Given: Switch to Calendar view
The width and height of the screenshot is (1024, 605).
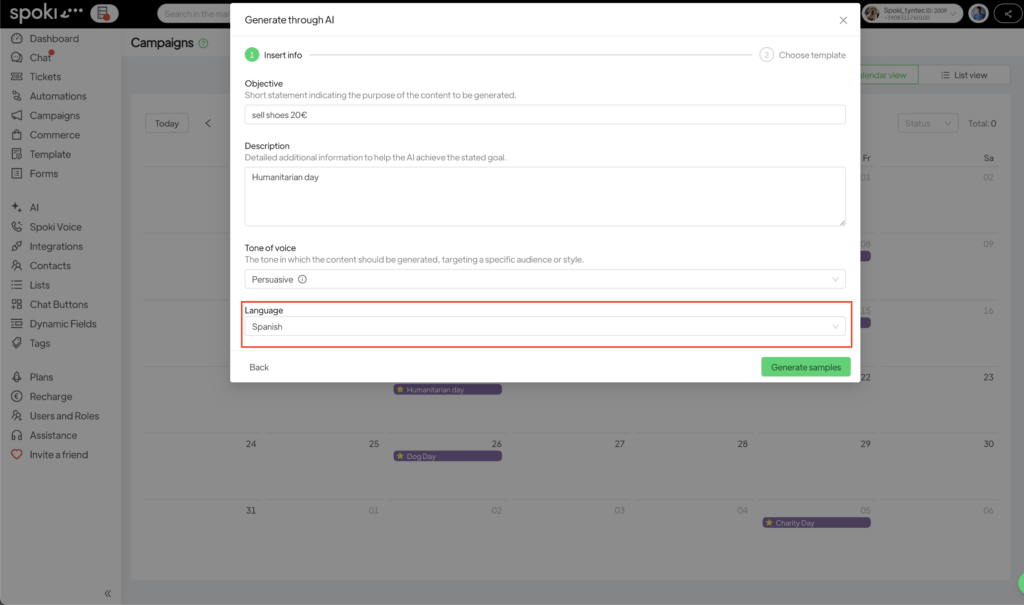Looking at the screenshot, I should (x=885, y=75).
